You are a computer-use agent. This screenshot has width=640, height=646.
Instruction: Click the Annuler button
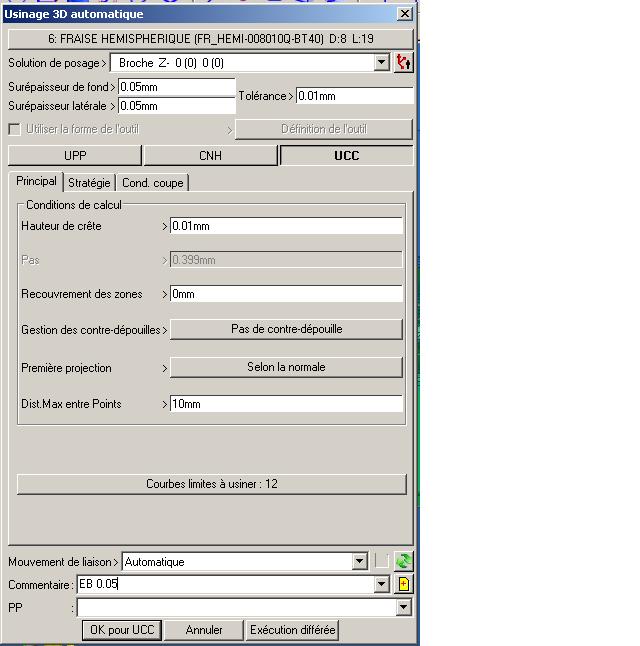coord(204,630)
